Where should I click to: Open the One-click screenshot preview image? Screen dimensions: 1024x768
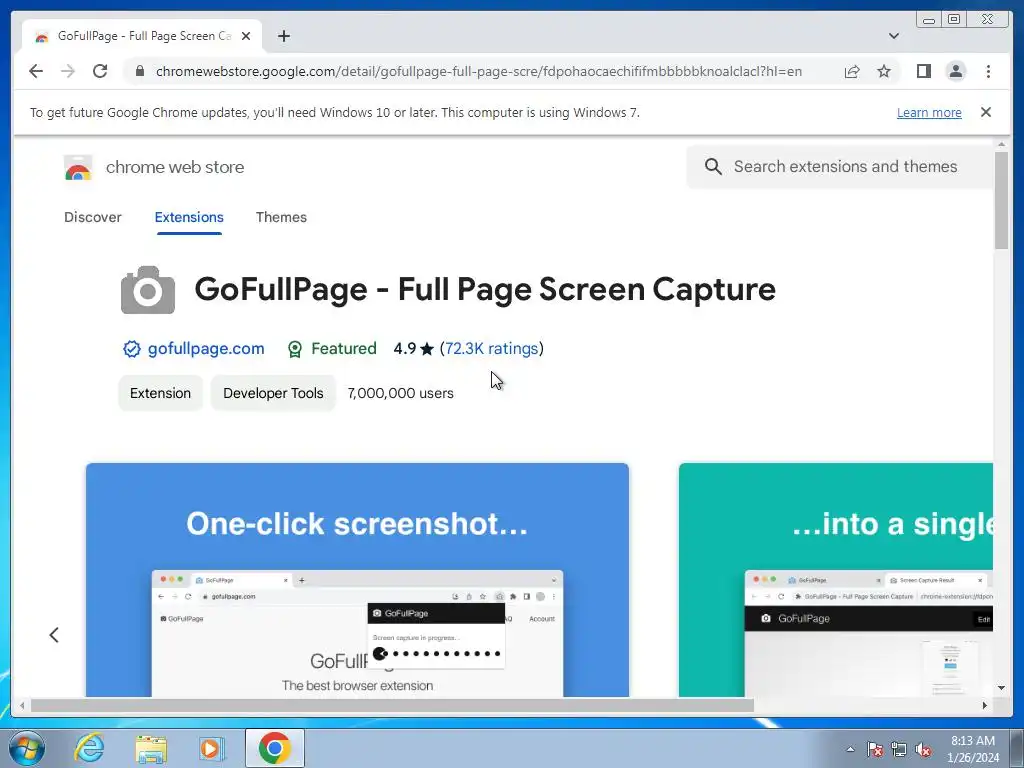[x=357, y=580]
